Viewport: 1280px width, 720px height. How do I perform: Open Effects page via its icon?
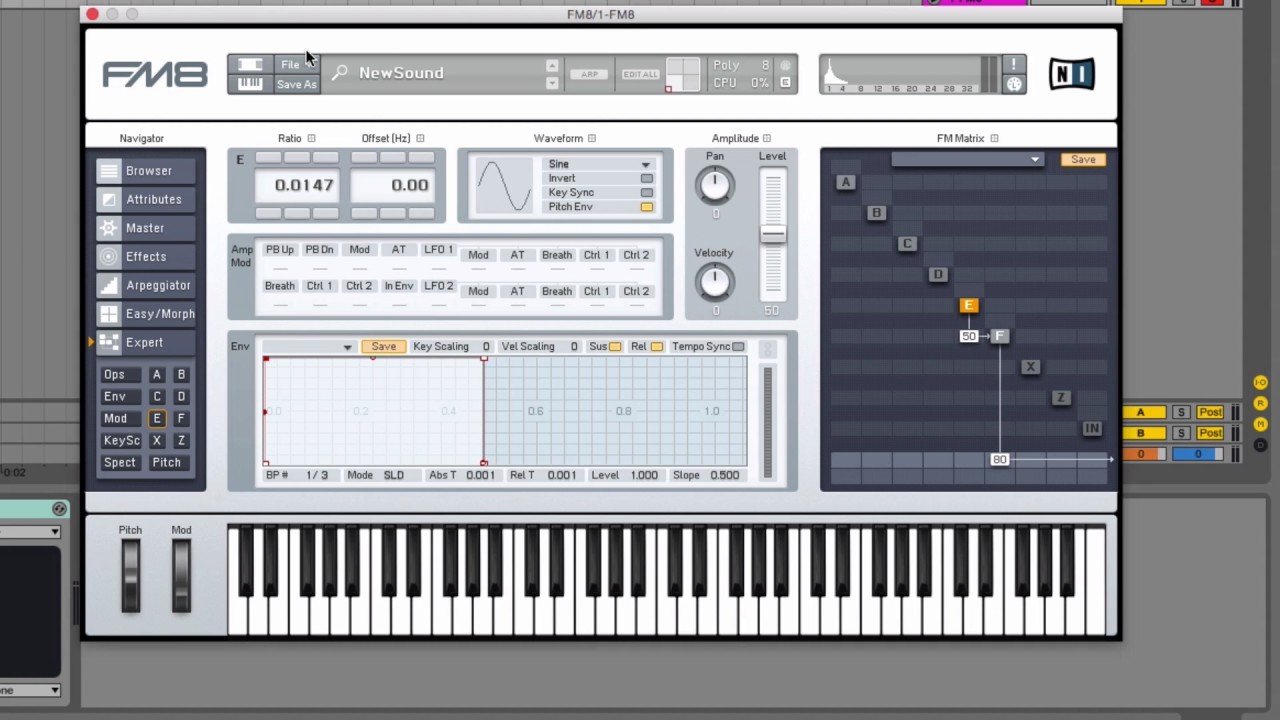click(109, 256)
